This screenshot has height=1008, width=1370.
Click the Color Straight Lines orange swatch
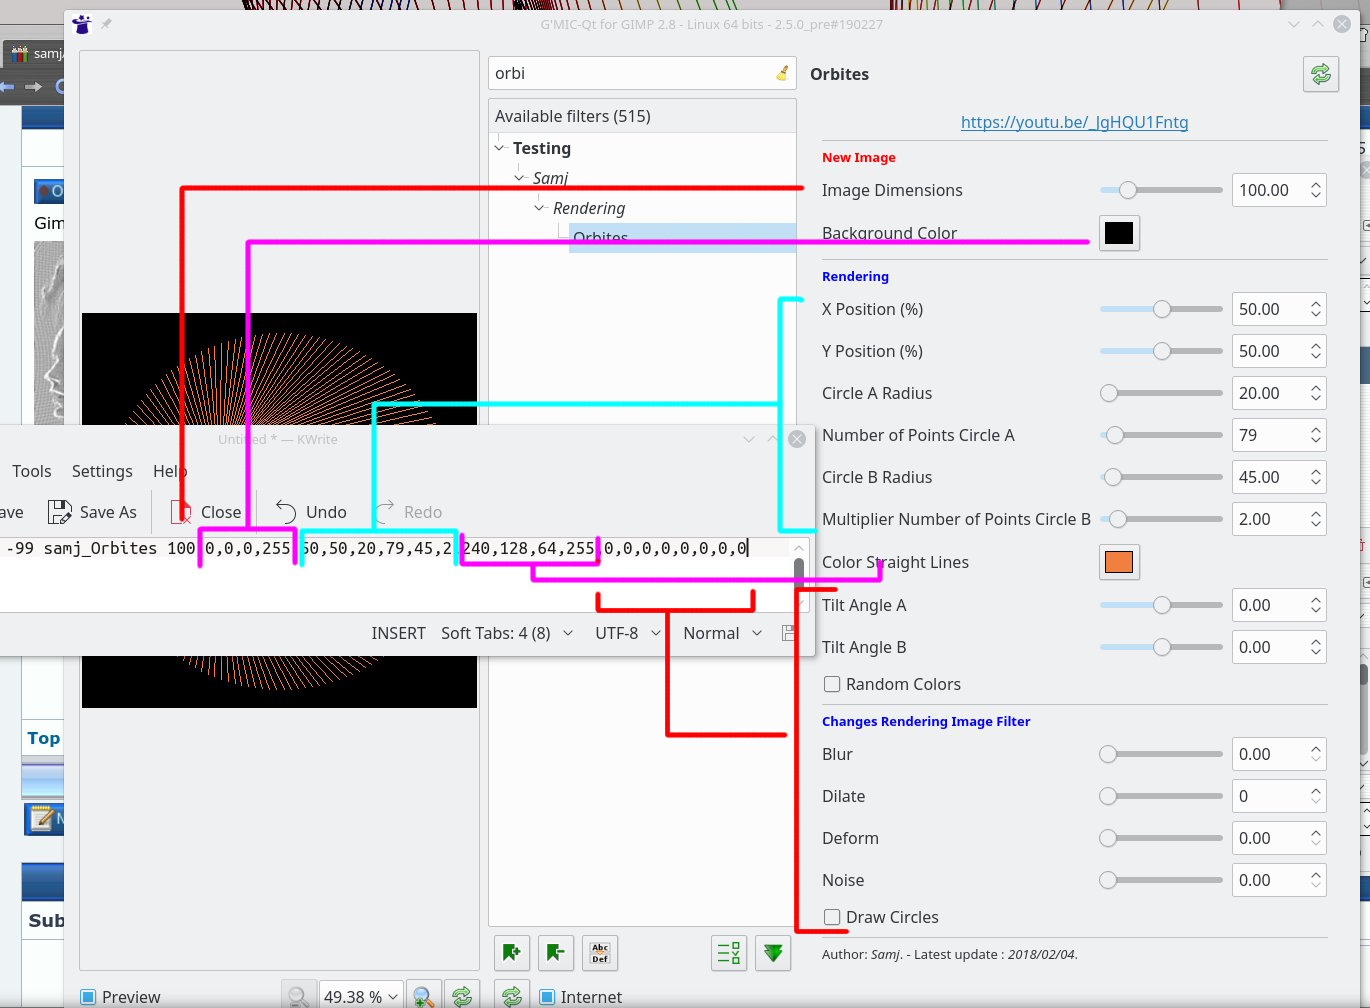[x=1119, y=562]
